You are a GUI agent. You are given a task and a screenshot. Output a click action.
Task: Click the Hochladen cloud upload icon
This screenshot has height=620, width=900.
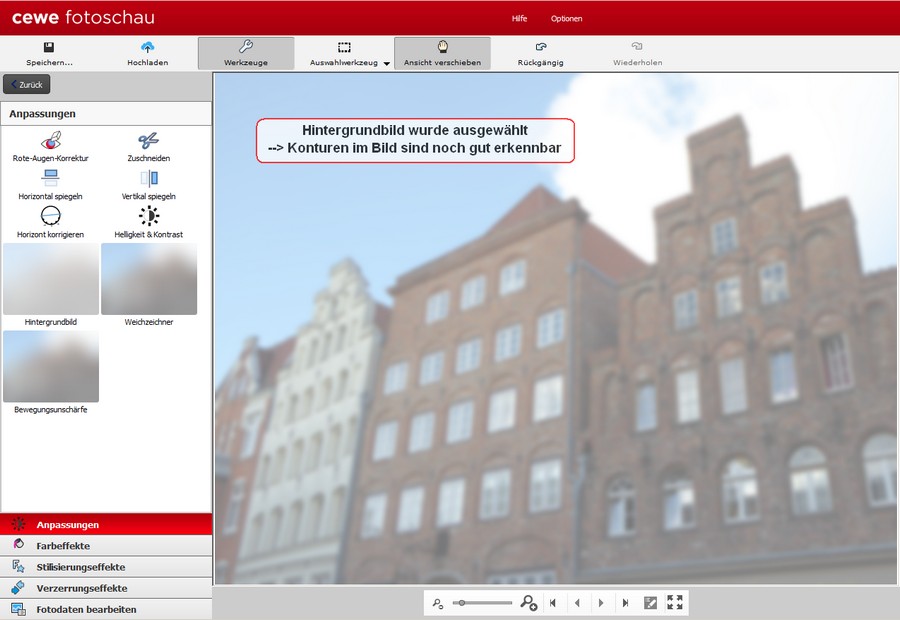click(148, 47)
